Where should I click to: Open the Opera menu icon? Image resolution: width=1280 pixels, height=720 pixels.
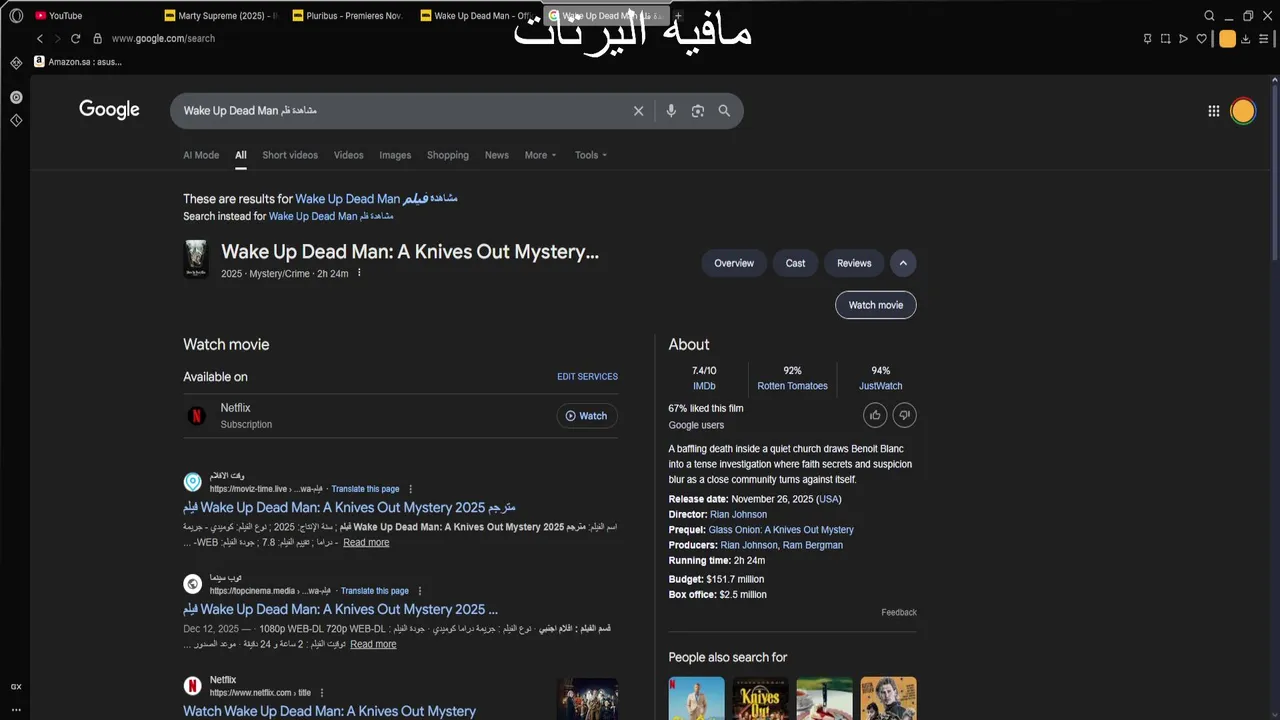click(16, 15)
